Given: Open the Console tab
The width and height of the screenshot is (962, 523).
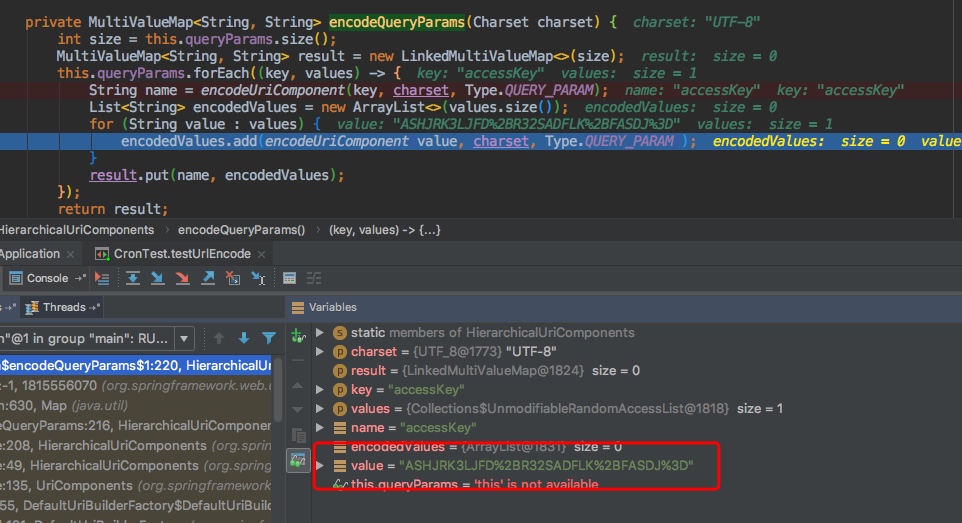Looking at the screenshot, I should (x=46, y=278).
